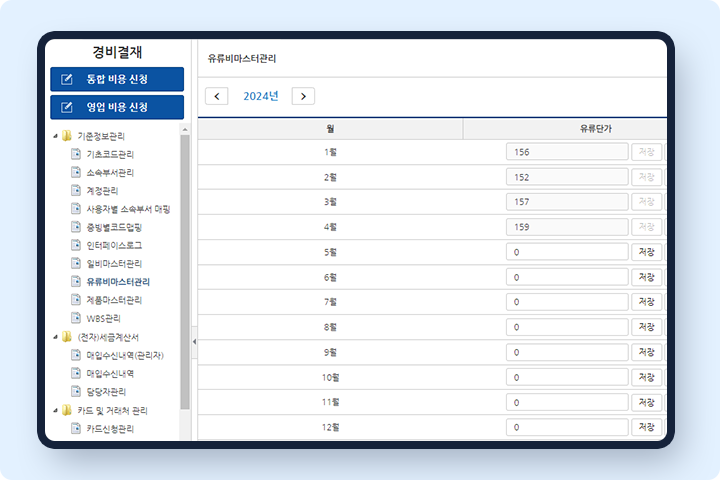Focus the 6월 fuel price input

pyautogui.click(x=567, y=277)
